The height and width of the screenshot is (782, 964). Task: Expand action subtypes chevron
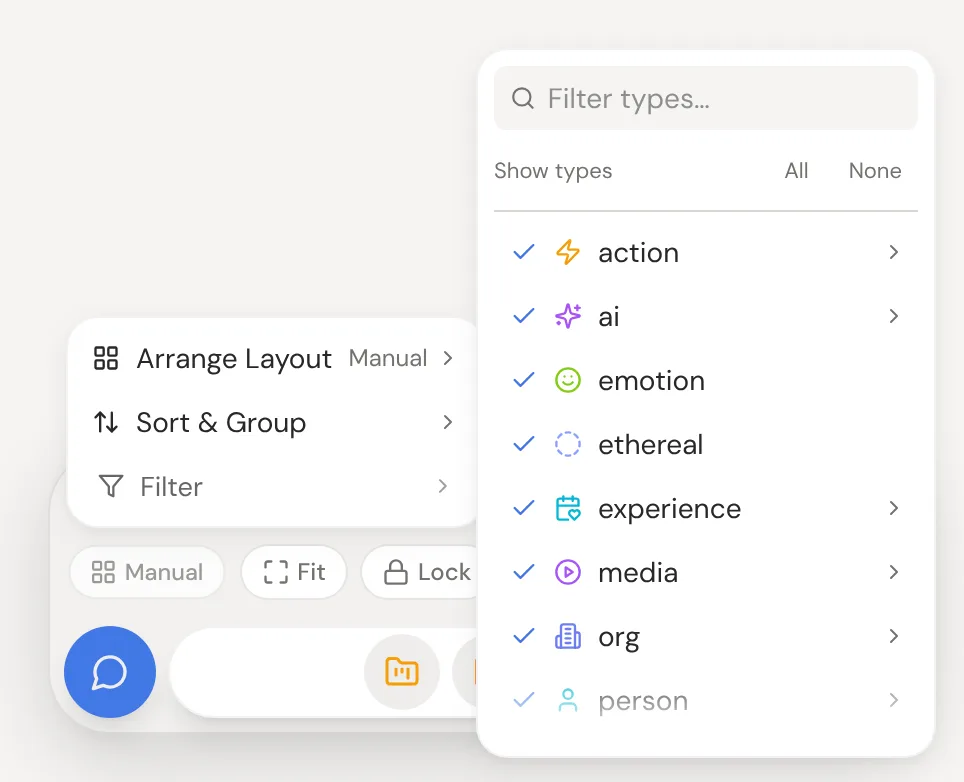(894, 252)
